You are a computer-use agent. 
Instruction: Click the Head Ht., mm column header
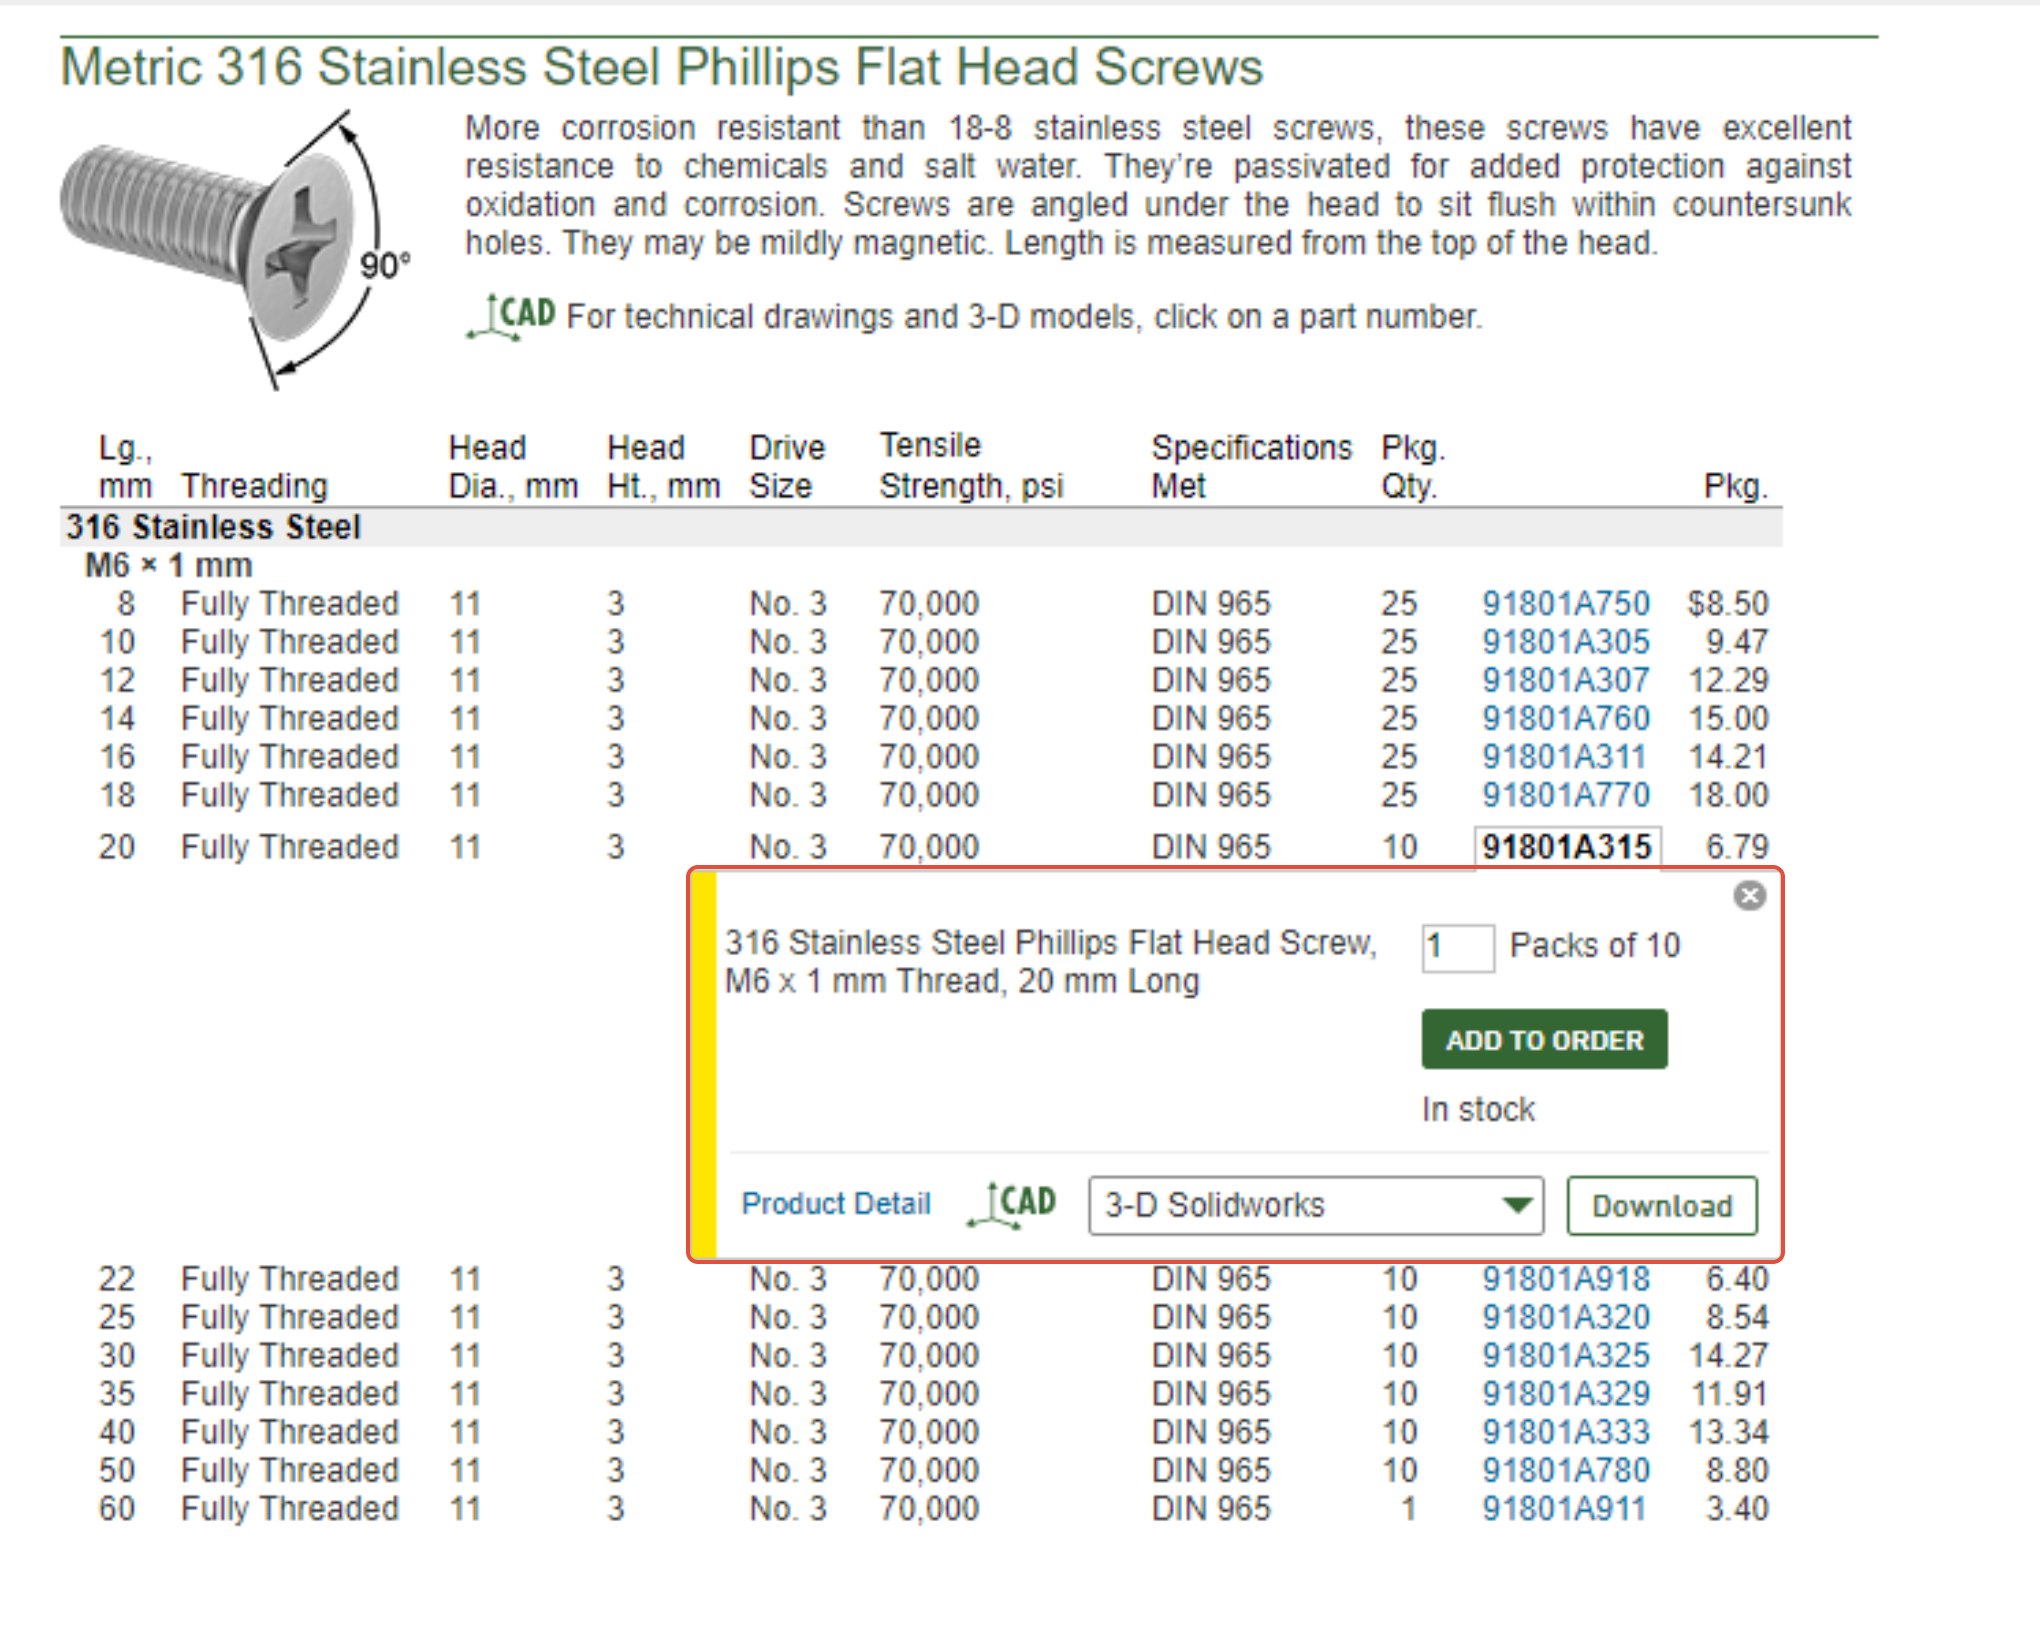[663, 466]
